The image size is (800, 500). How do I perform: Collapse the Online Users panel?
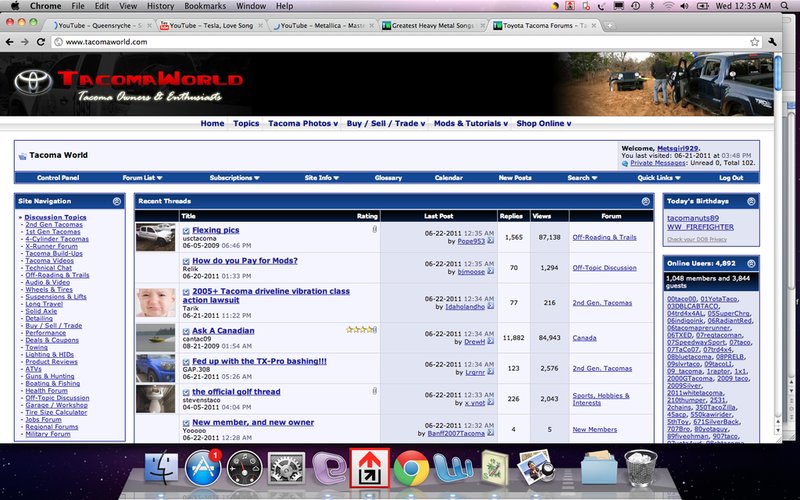pyautogui.click(x=751, y=264)
